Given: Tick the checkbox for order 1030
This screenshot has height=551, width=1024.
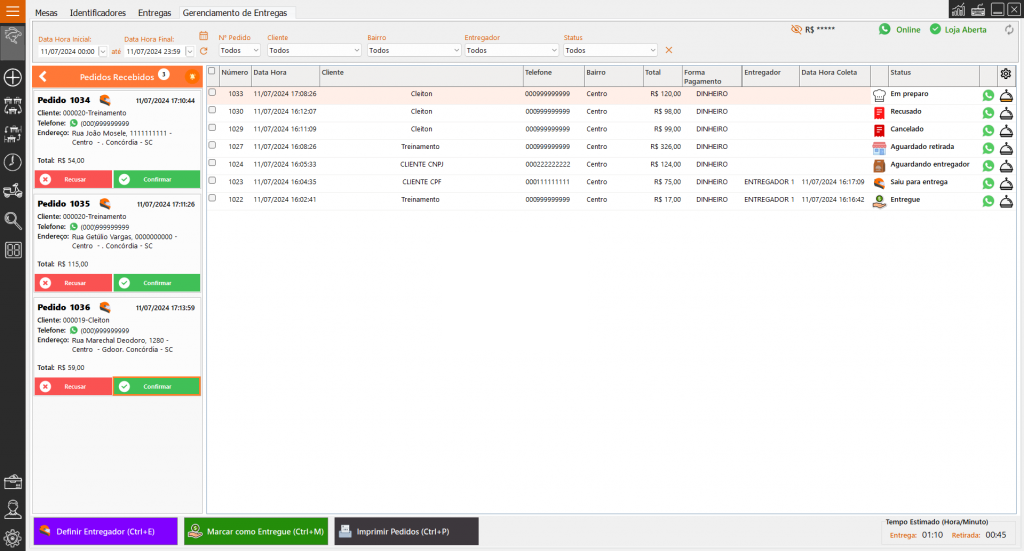Looking at the screenshot, I should pos(212,111).
